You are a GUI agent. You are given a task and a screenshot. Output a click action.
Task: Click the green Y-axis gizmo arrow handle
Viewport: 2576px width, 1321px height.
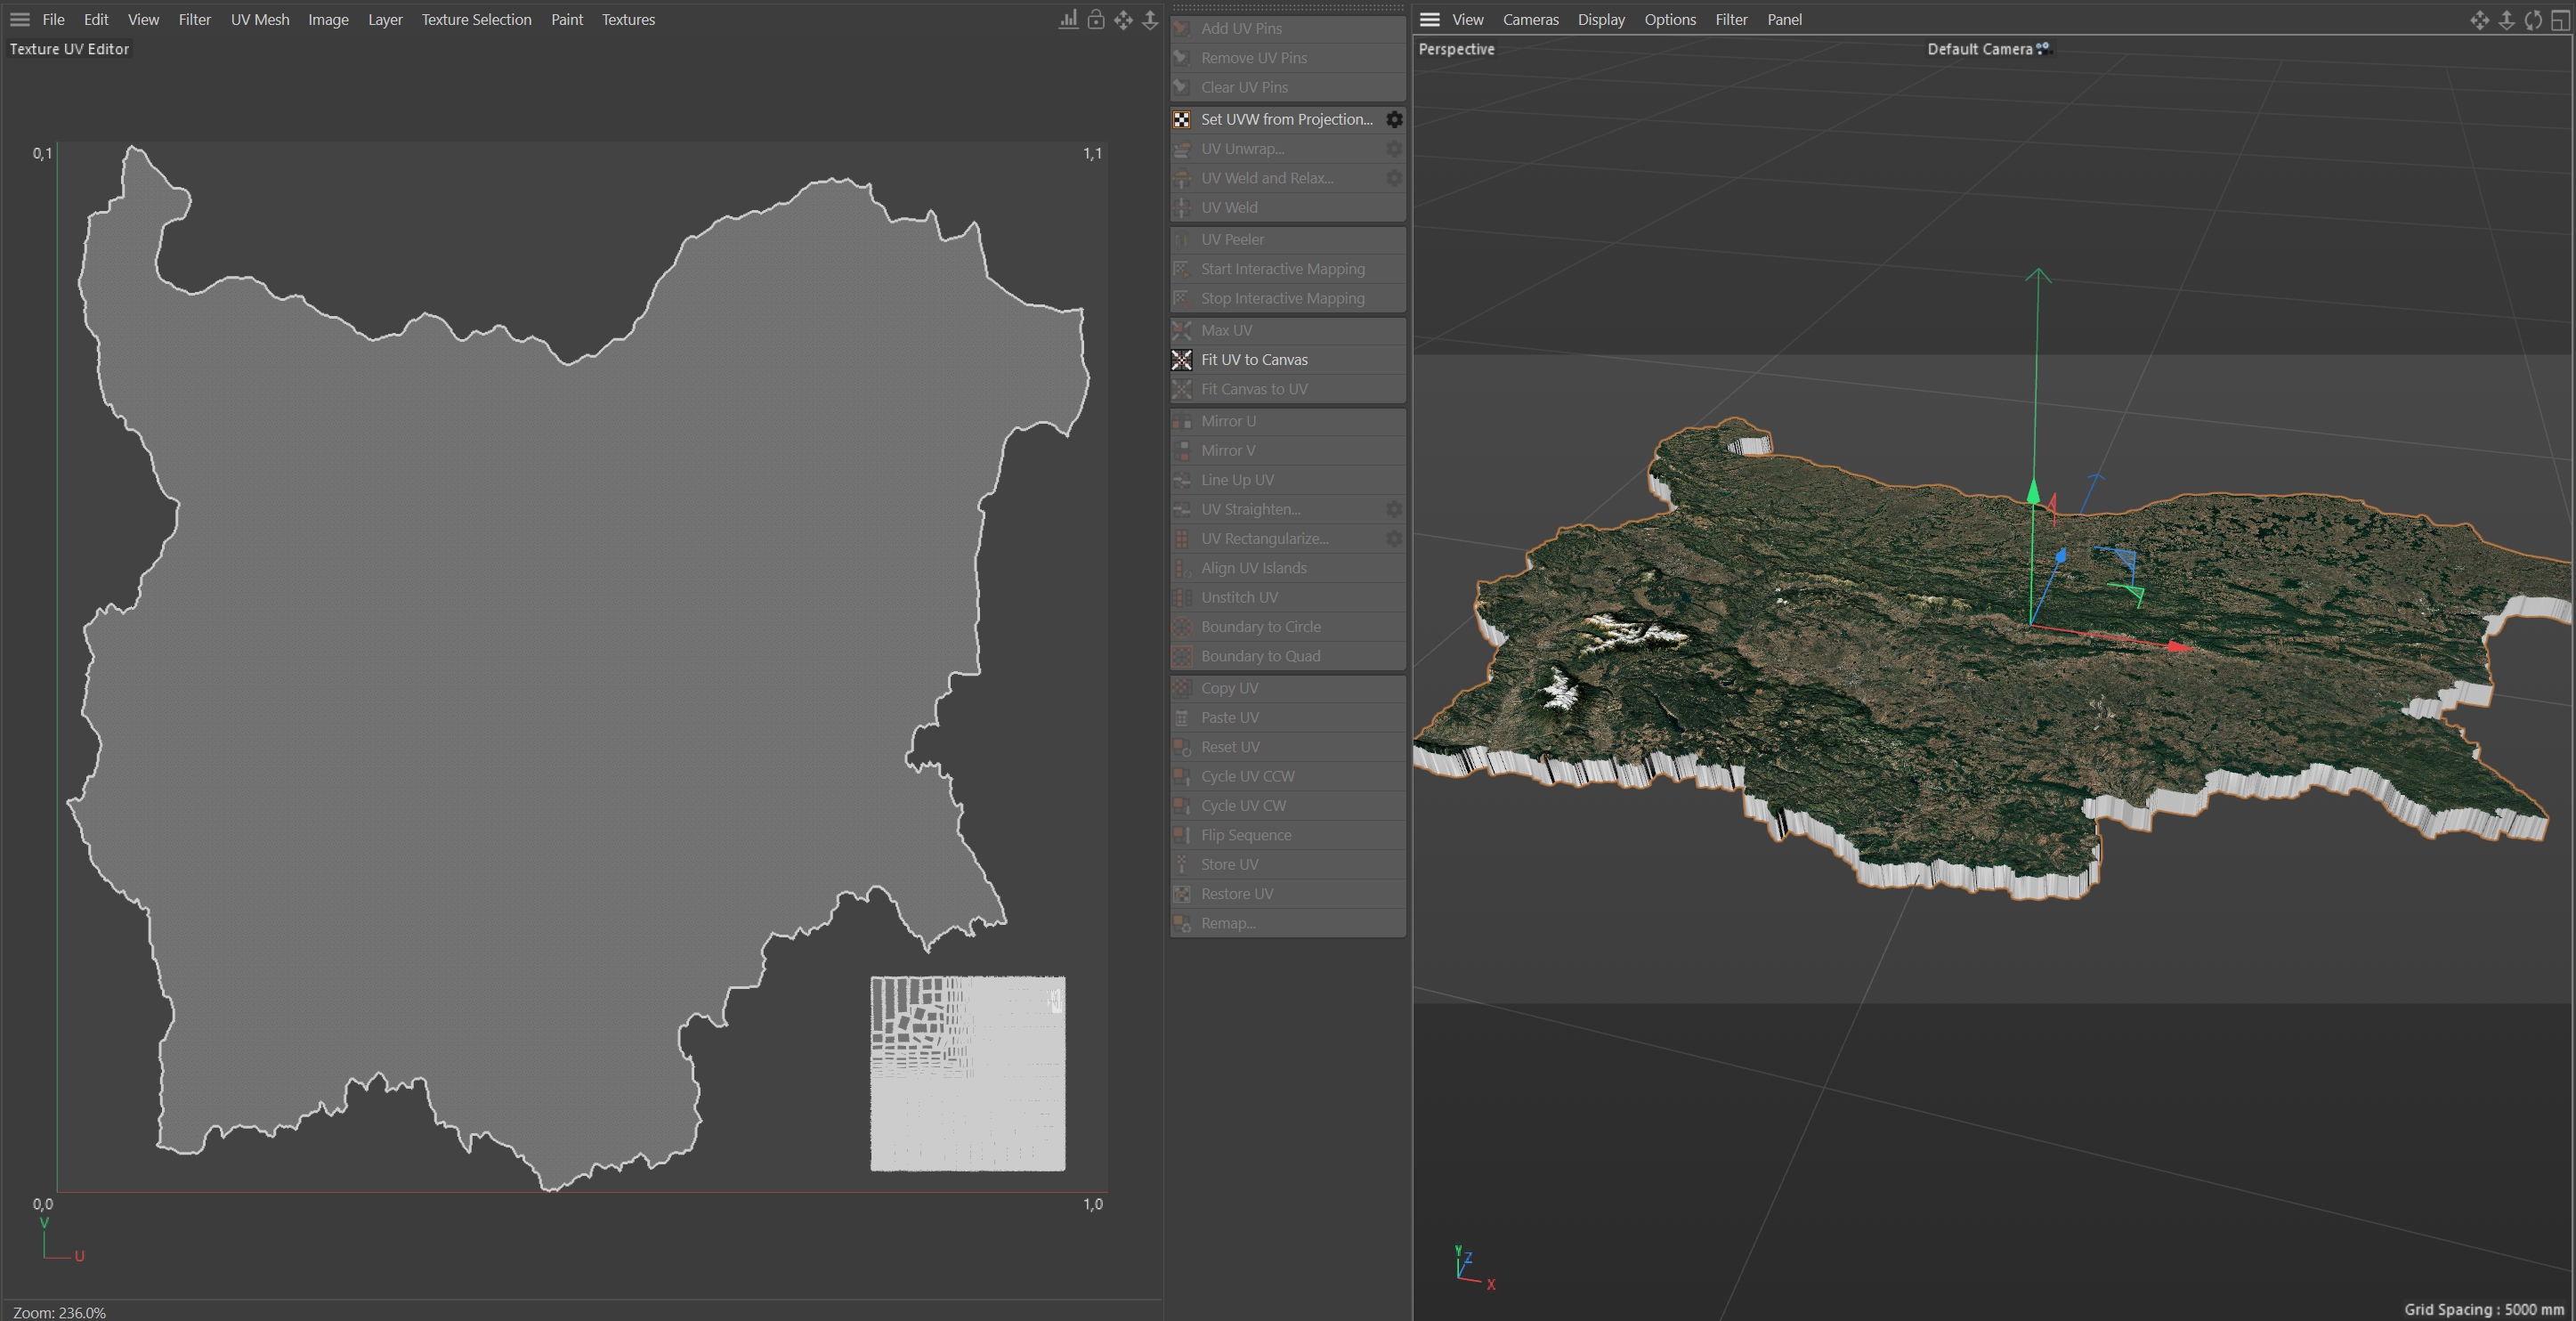(2033, 491)
